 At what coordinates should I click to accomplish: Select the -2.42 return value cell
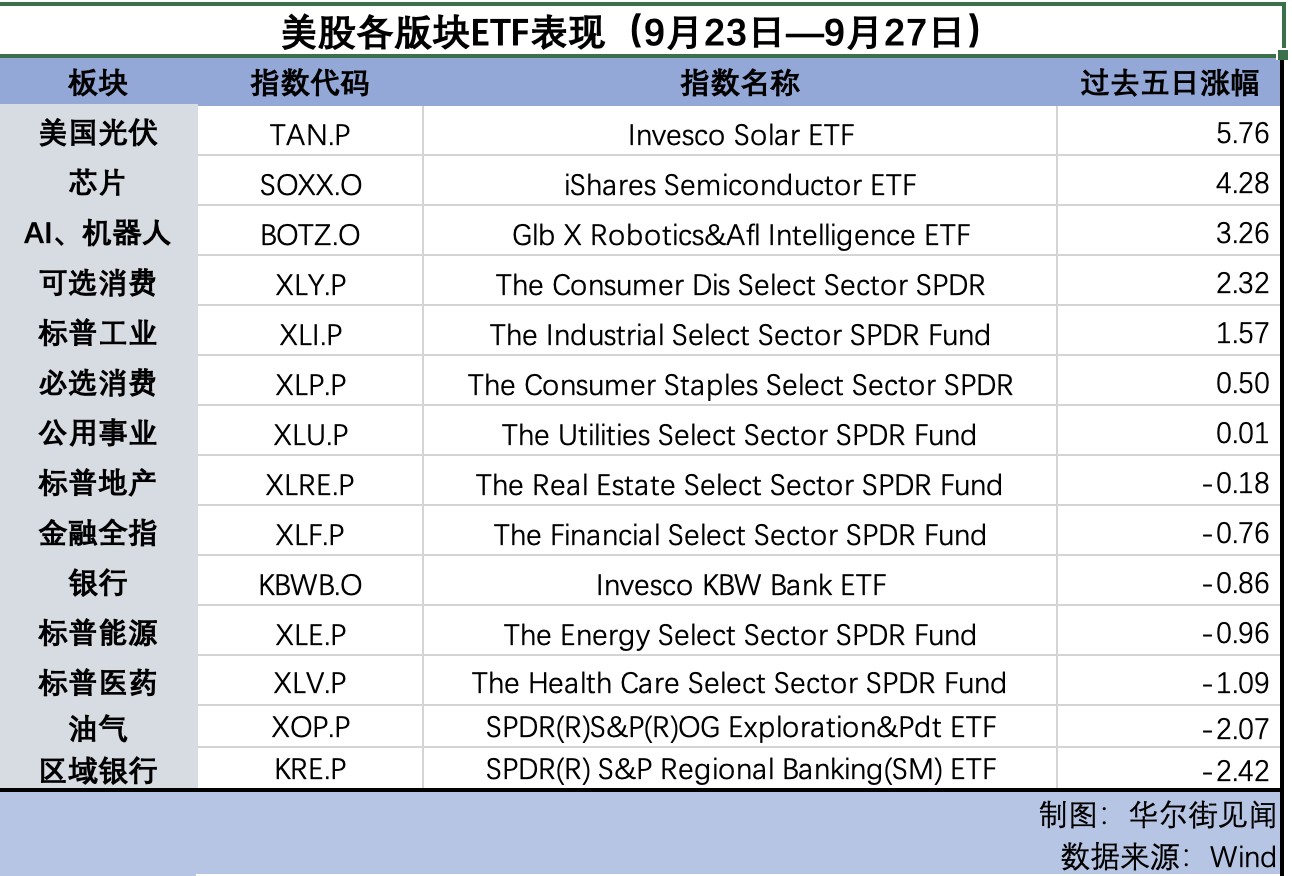1169,770
